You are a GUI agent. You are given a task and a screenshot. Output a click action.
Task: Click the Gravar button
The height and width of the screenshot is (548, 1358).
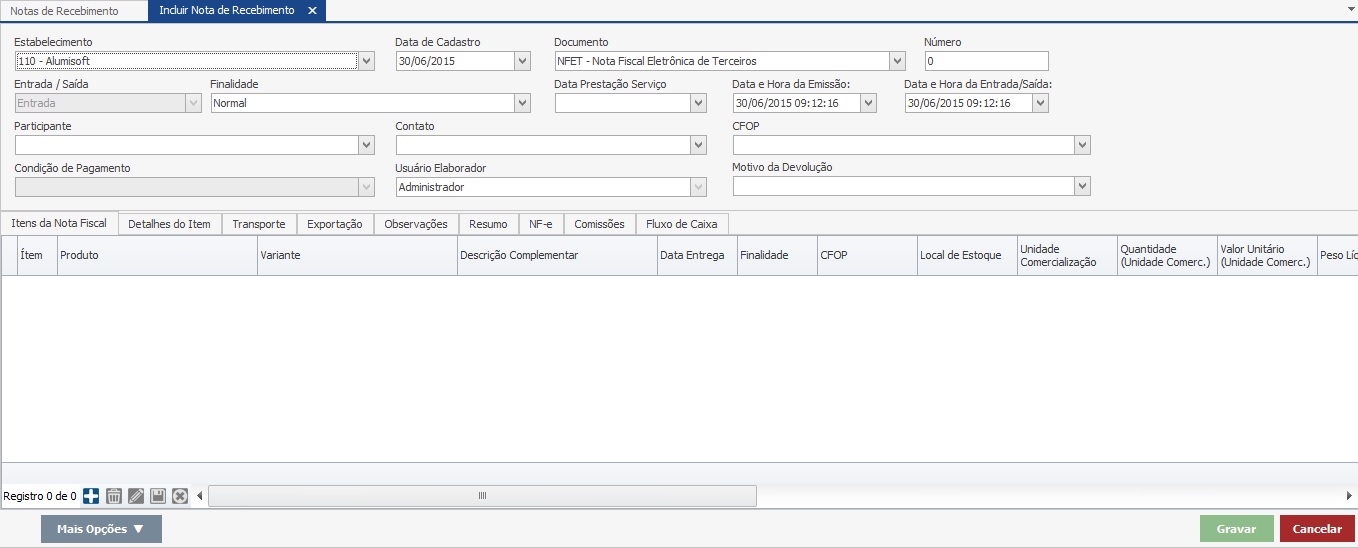(x=1236, y=529)
